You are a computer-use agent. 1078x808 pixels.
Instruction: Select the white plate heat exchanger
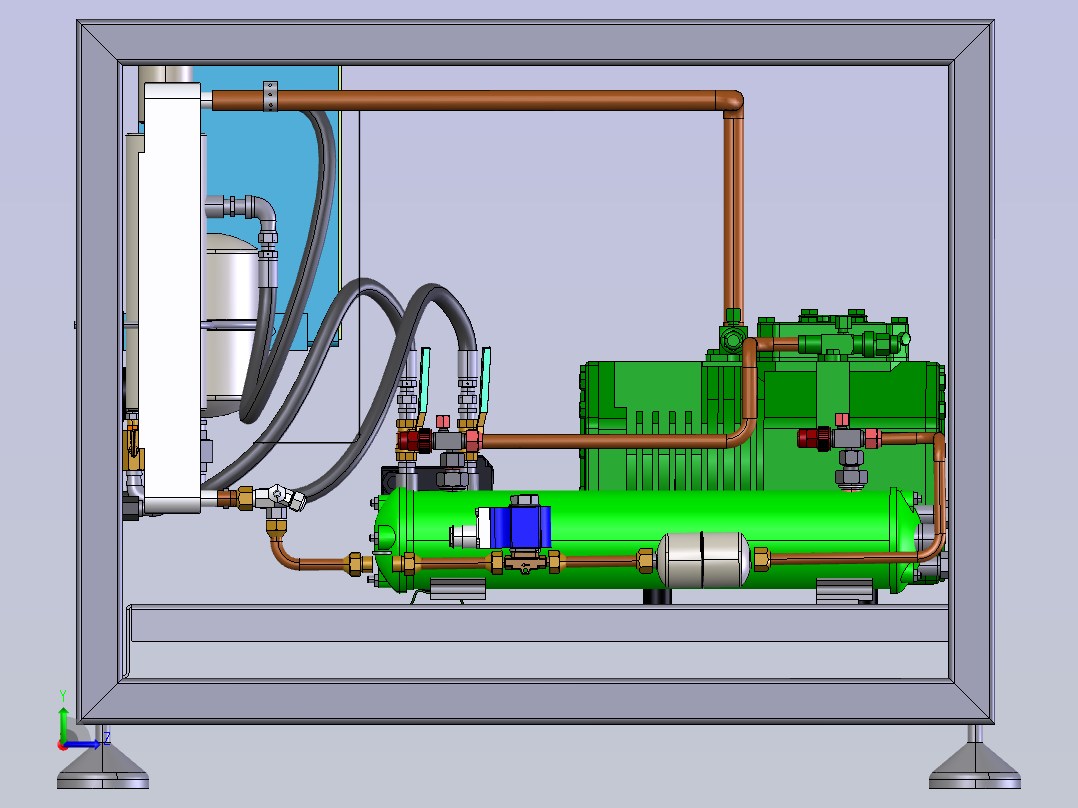(172, 298)
